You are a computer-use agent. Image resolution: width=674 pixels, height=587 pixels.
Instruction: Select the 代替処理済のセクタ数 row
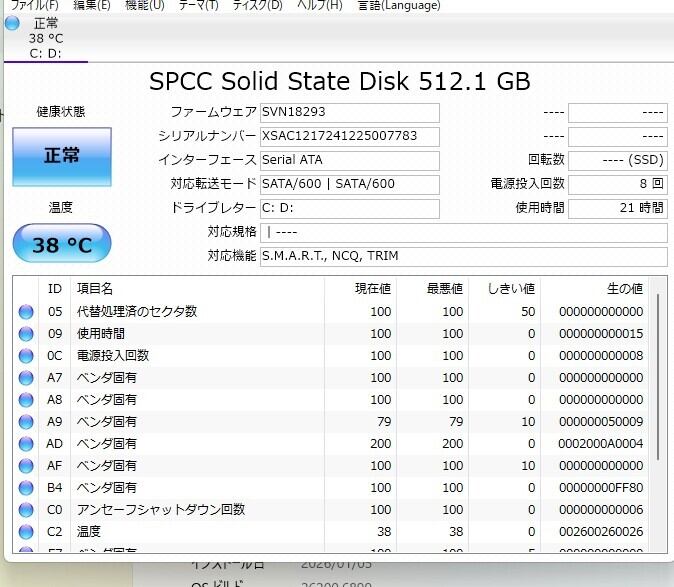[x=331, y=312]
